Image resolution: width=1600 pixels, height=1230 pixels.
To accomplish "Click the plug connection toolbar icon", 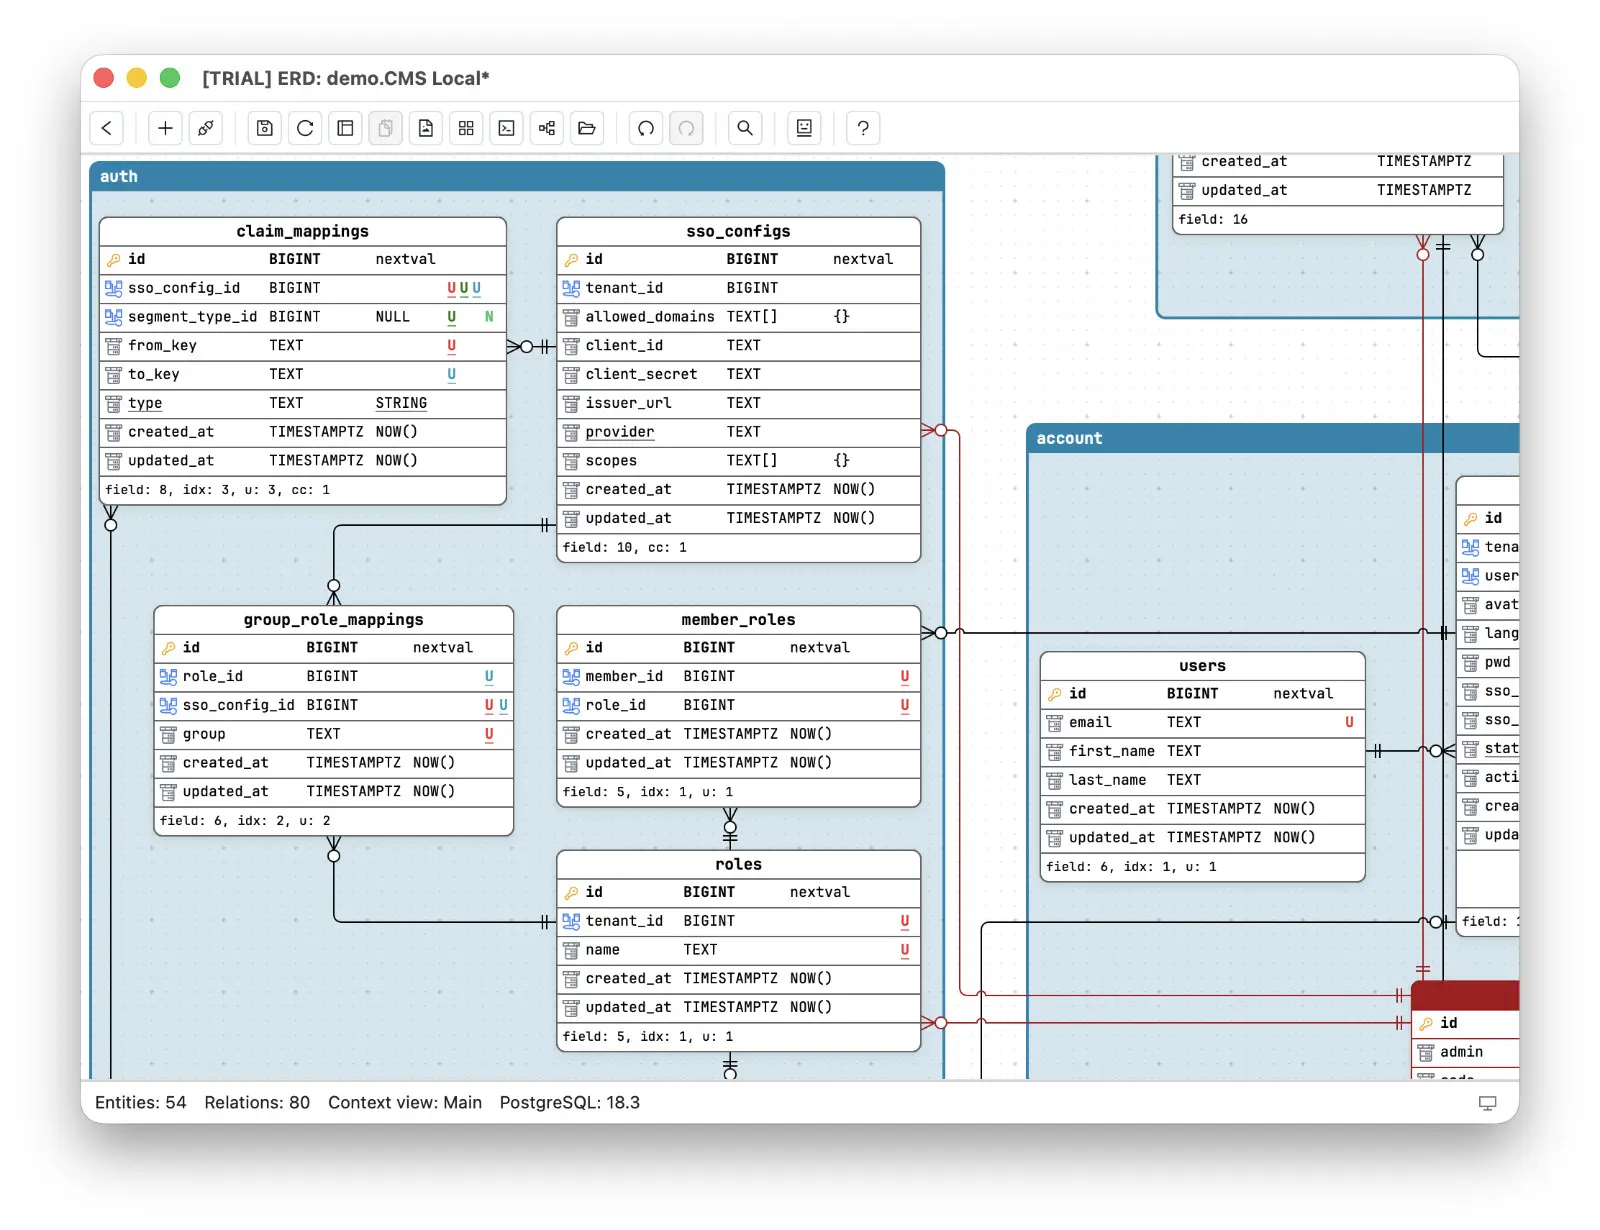I will point(206,128).
